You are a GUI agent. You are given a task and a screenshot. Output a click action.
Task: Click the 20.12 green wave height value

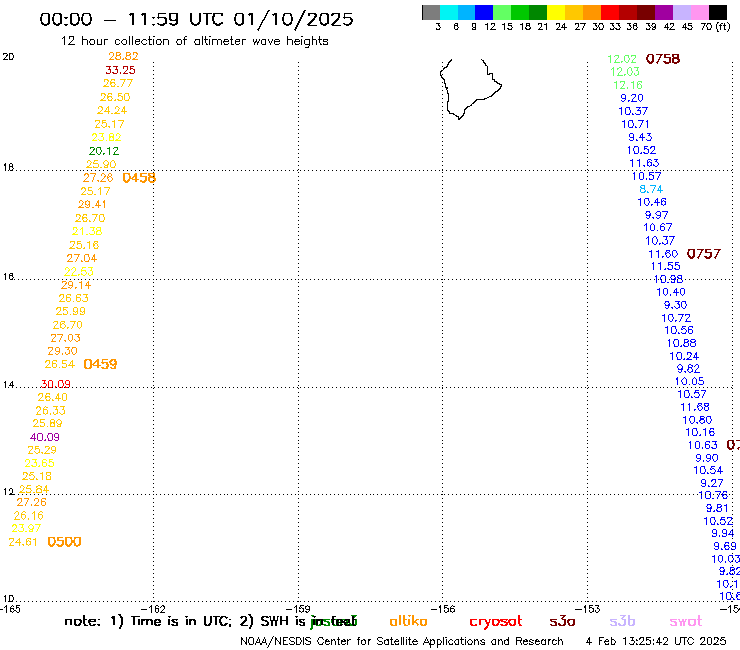(104, 151)
